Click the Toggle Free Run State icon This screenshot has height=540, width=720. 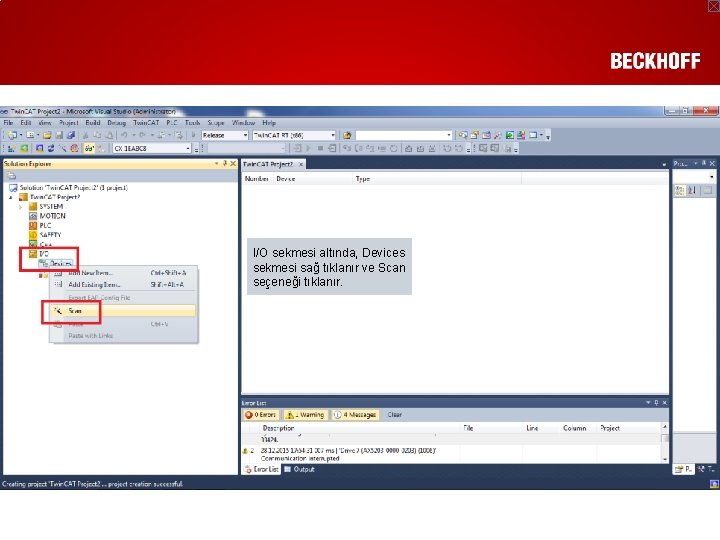[74, 148]
